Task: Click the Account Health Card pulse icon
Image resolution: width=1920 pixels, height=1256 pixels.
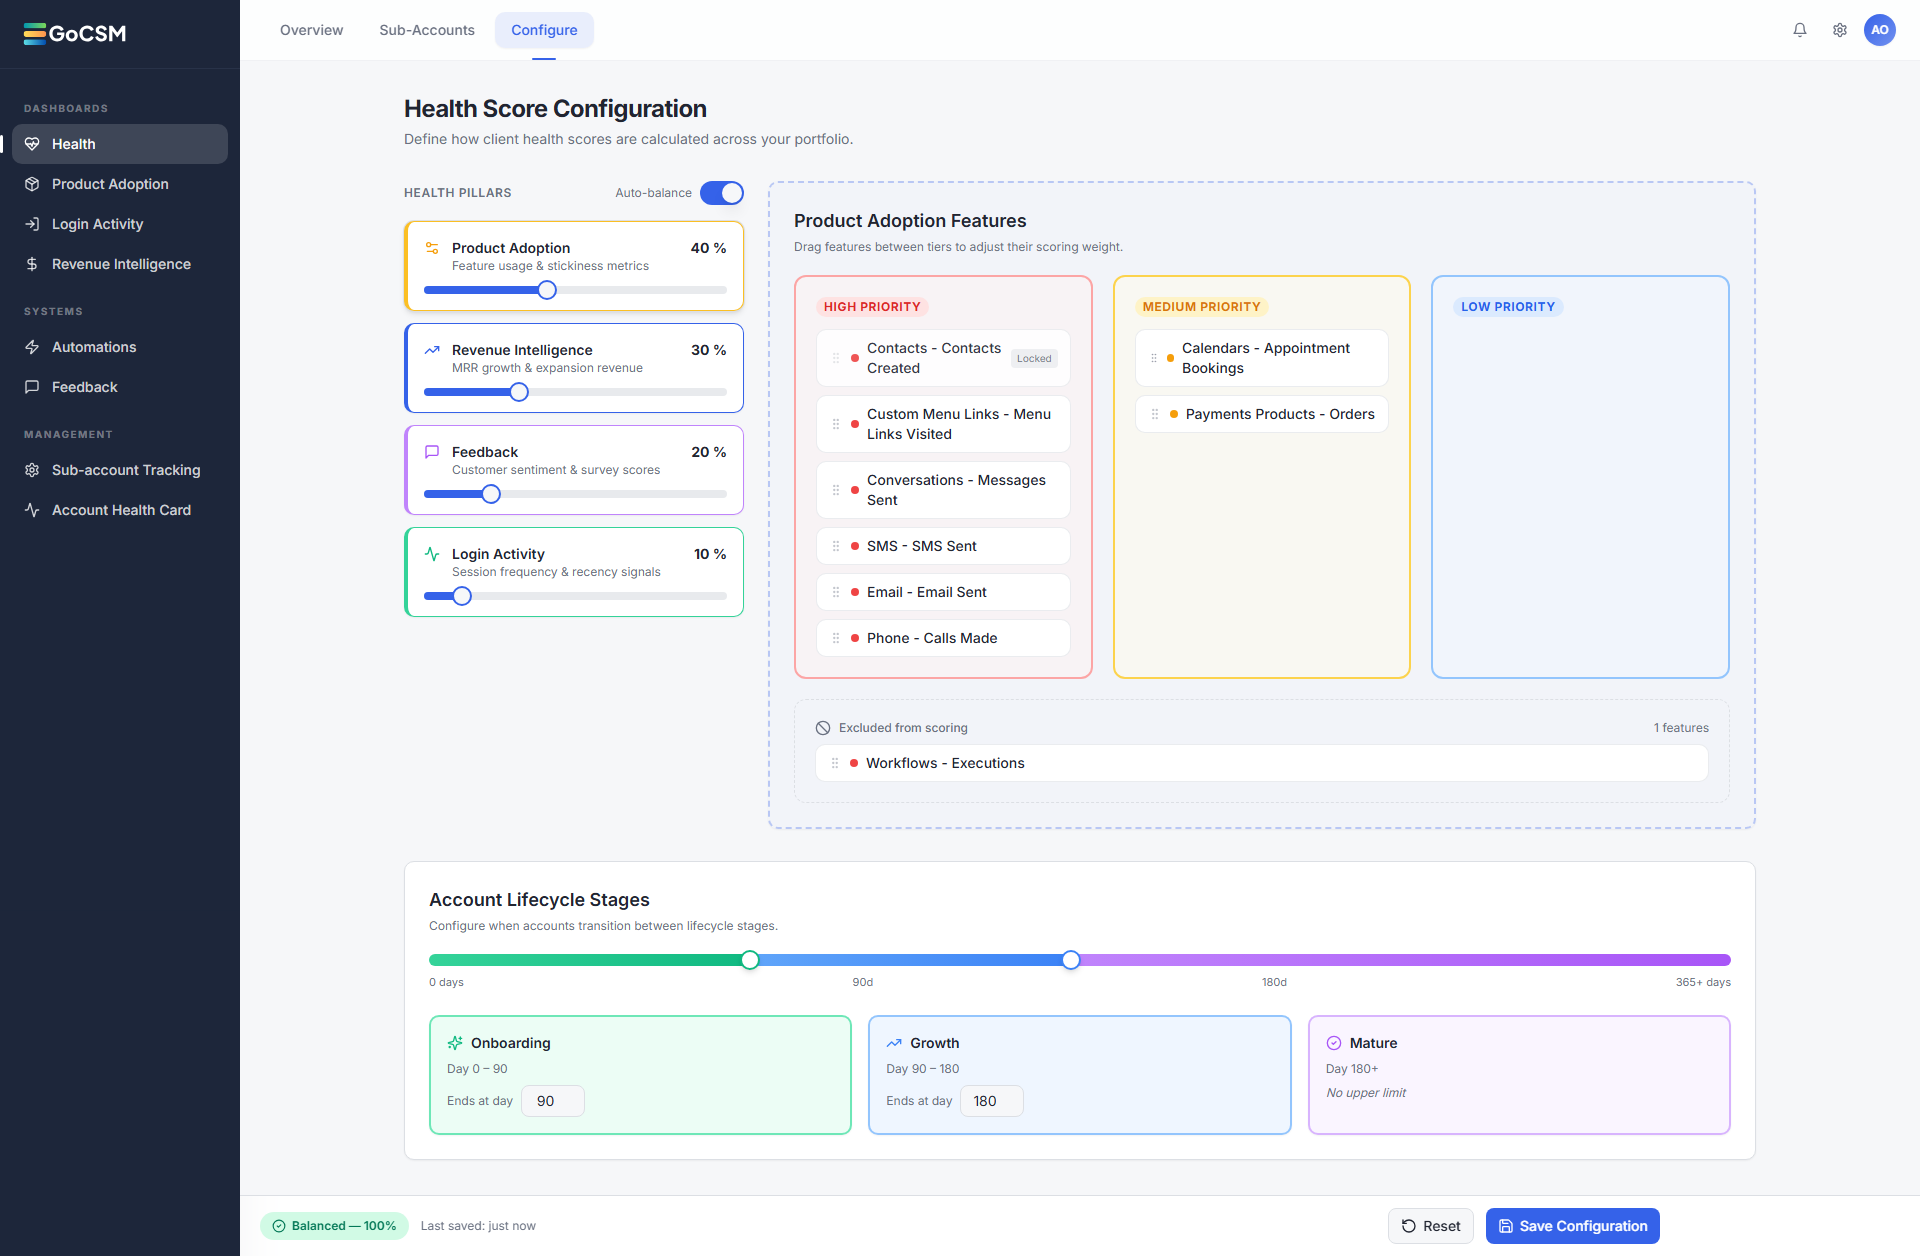Action: [x=32, y=510]
